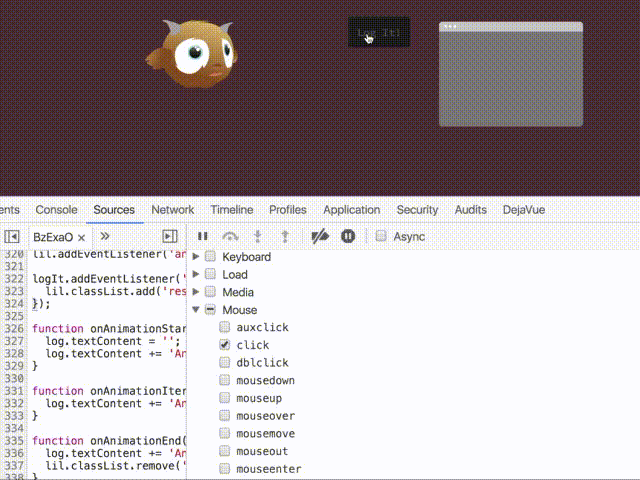Expand the Keyboard event category
Viewport: 640px width, 480px height.
click(x=196, y=256)
